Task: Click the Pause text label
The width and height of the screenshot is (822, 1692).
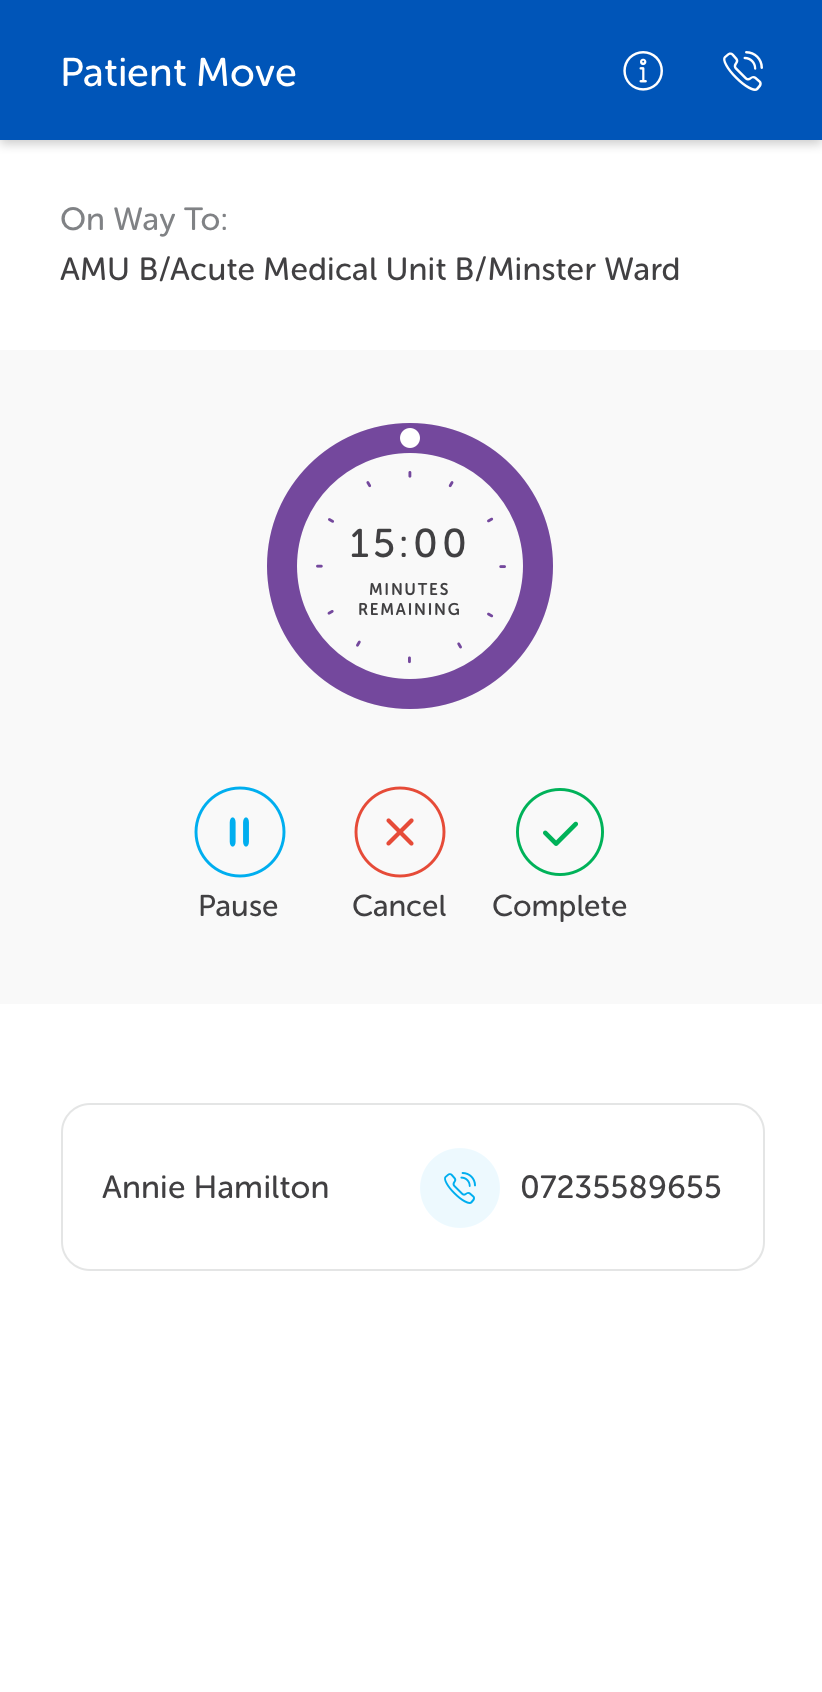Action: (x=238, y=906)
